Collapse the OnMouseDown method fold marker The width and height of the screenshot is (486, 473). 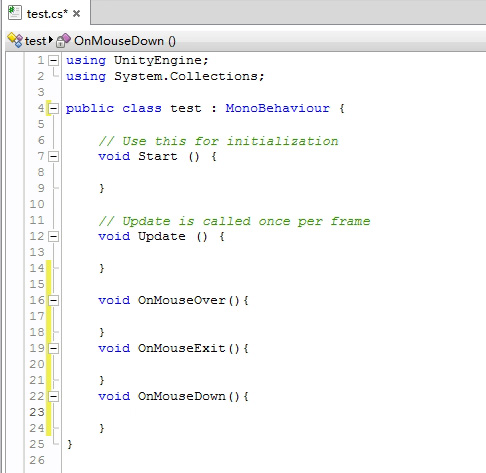point(53,396)
